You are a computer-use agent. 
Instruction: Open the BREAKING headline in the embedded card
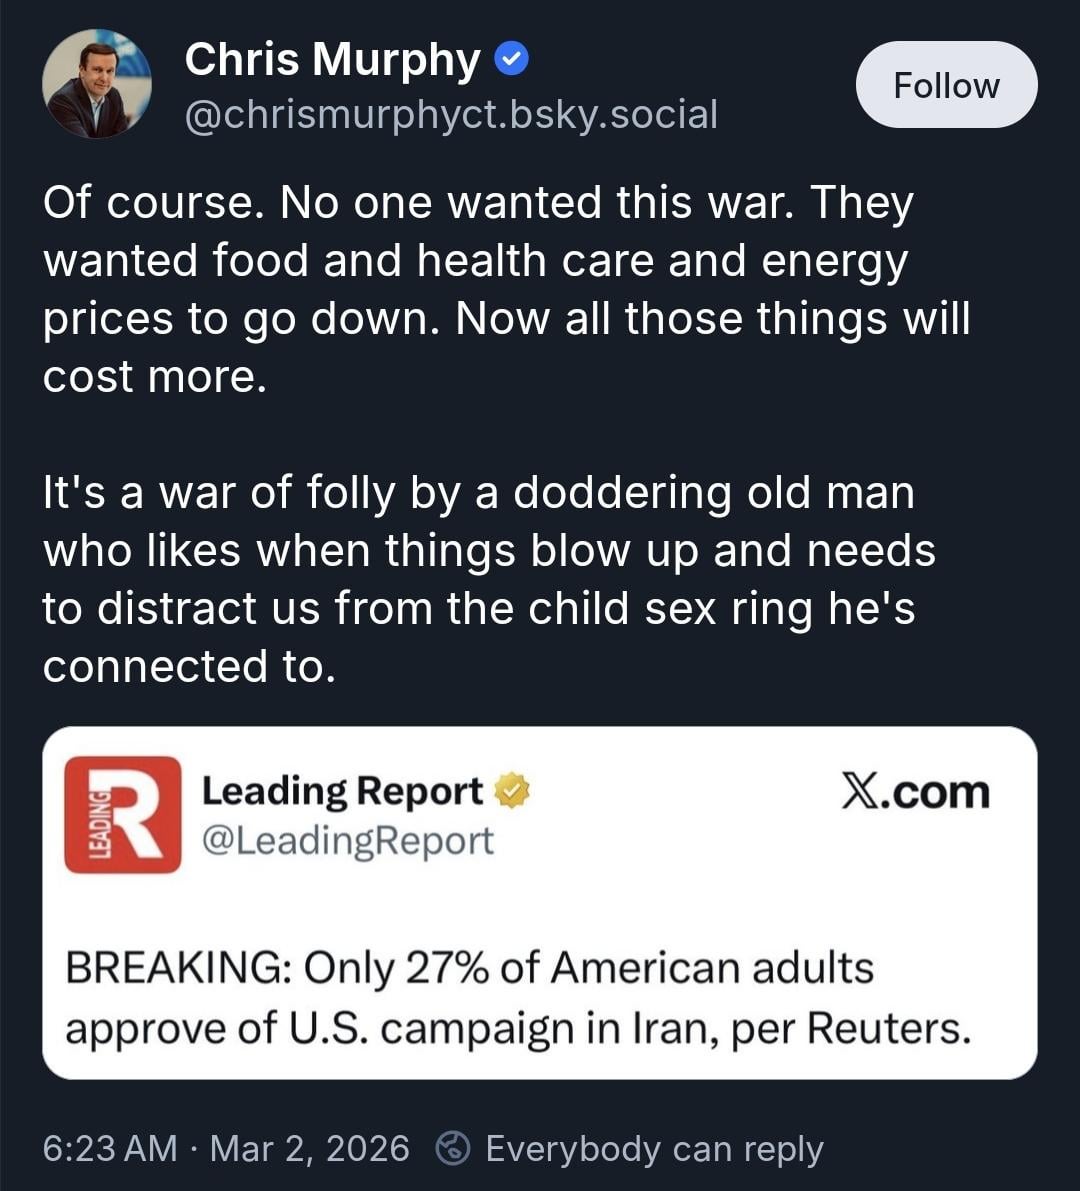[x=518, y=998]
